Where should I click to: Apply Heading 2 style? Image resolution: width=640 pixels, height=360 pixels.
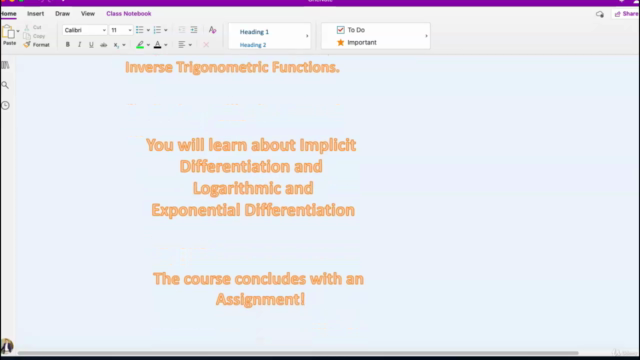253,45
